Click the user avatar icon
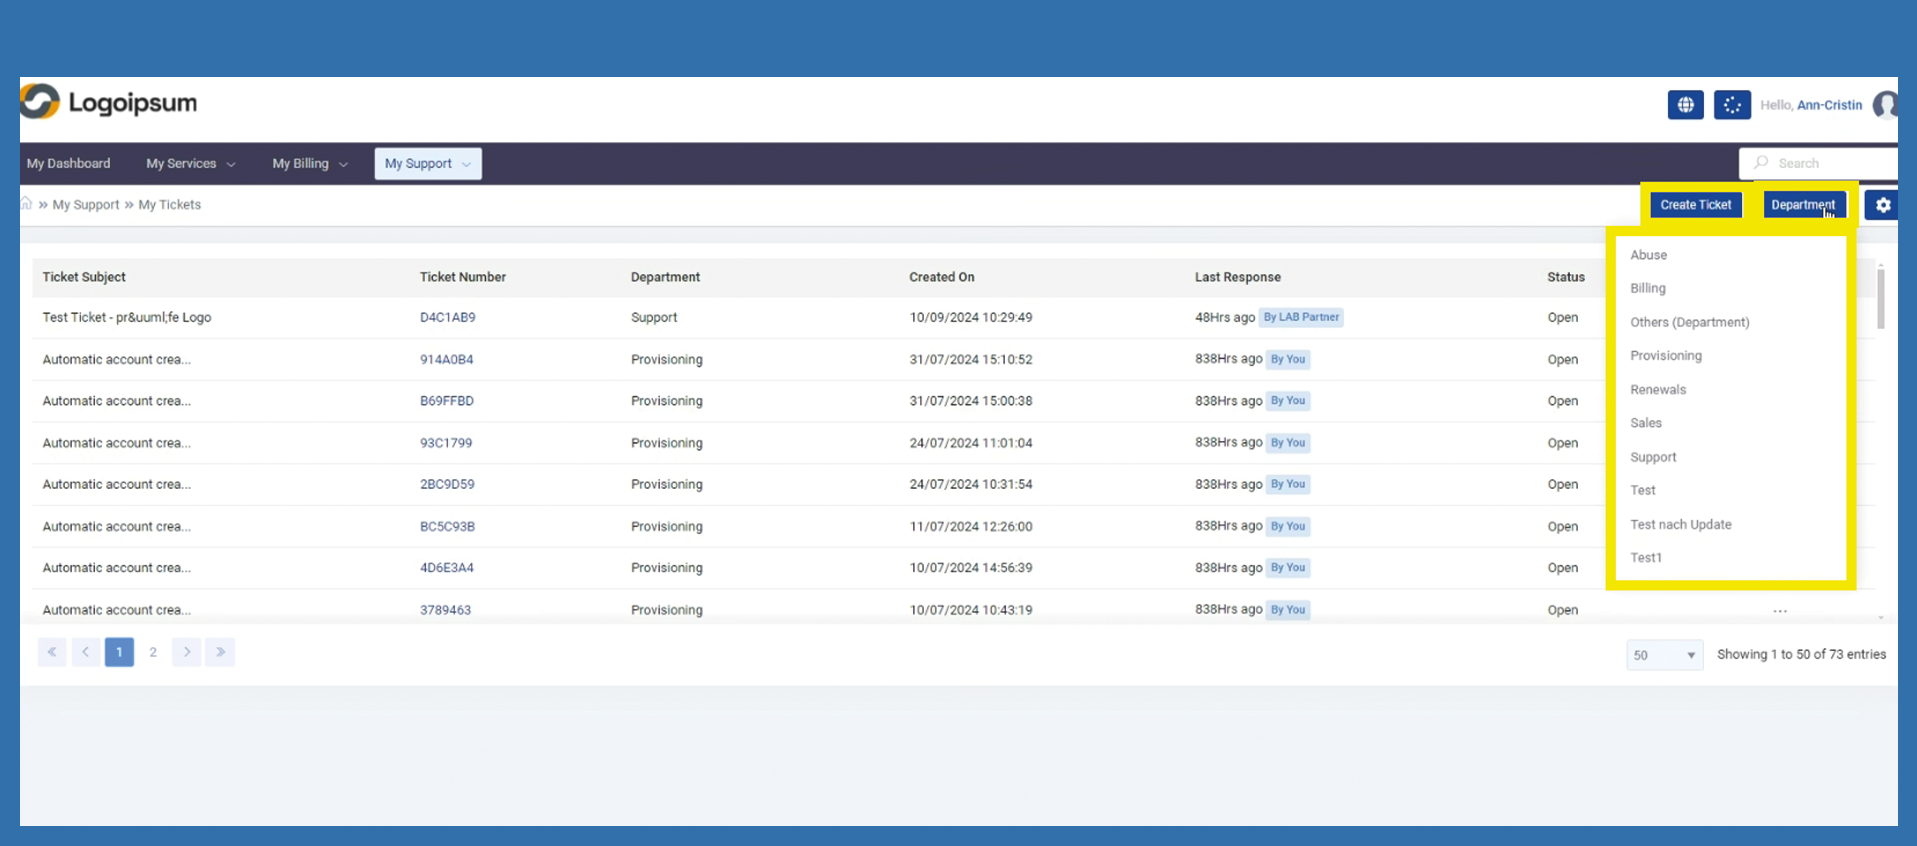 1886,105
